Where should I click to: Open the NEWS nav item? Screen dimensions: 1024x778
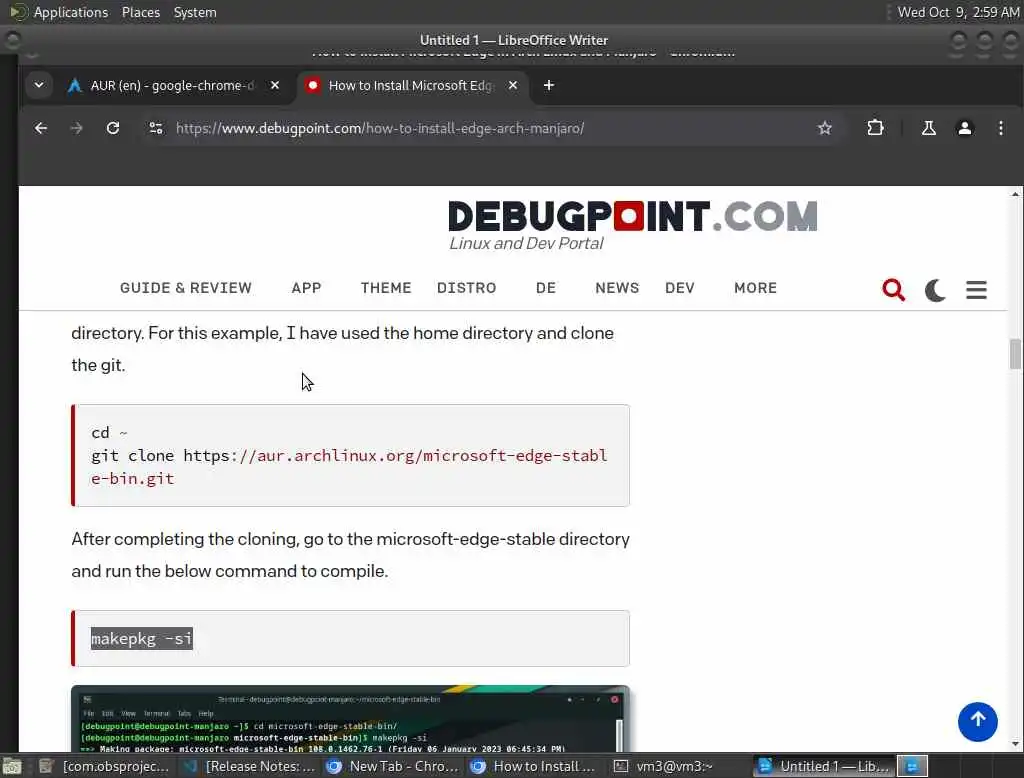[617, 288]
